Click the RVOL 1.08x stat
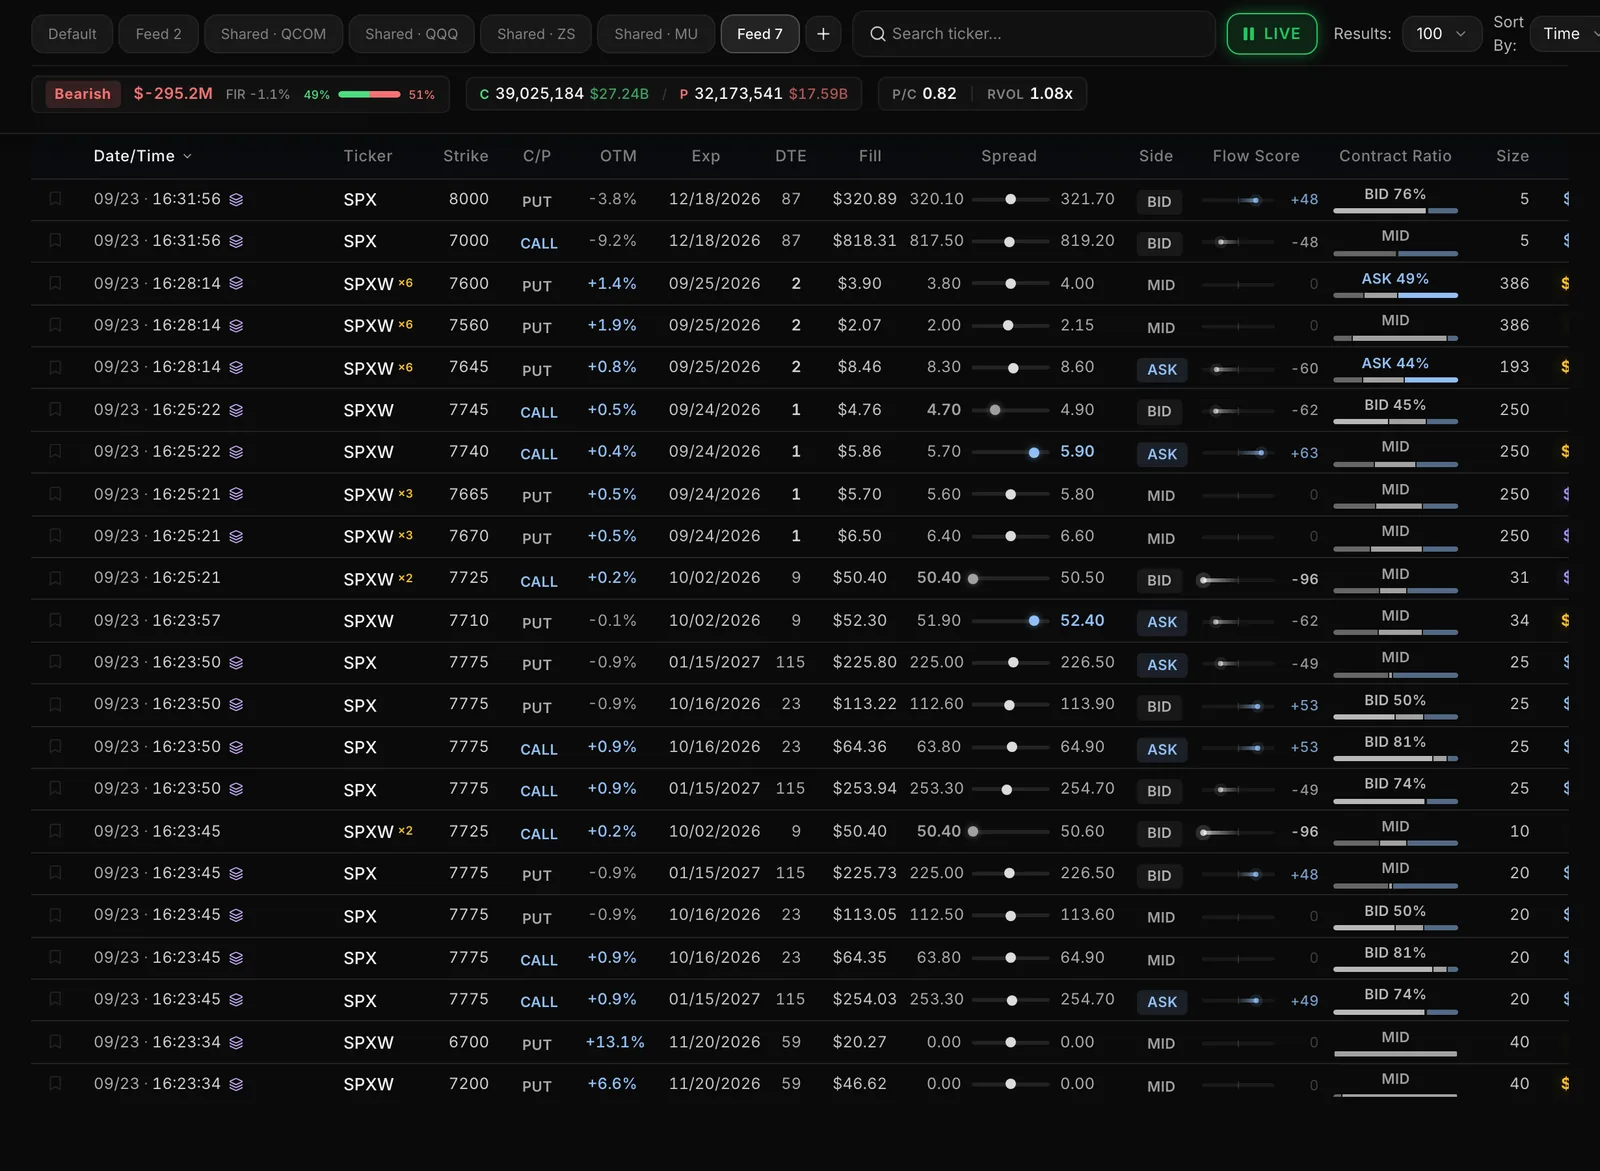 (1030, 94)
